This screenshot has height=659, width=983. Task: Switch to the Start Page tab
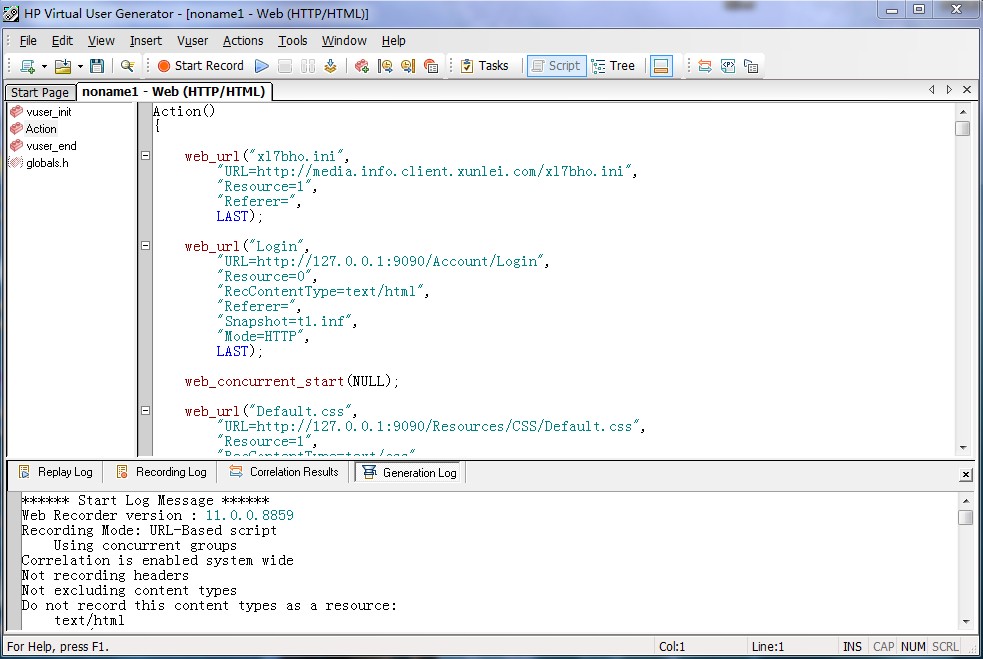pos(40,92)
